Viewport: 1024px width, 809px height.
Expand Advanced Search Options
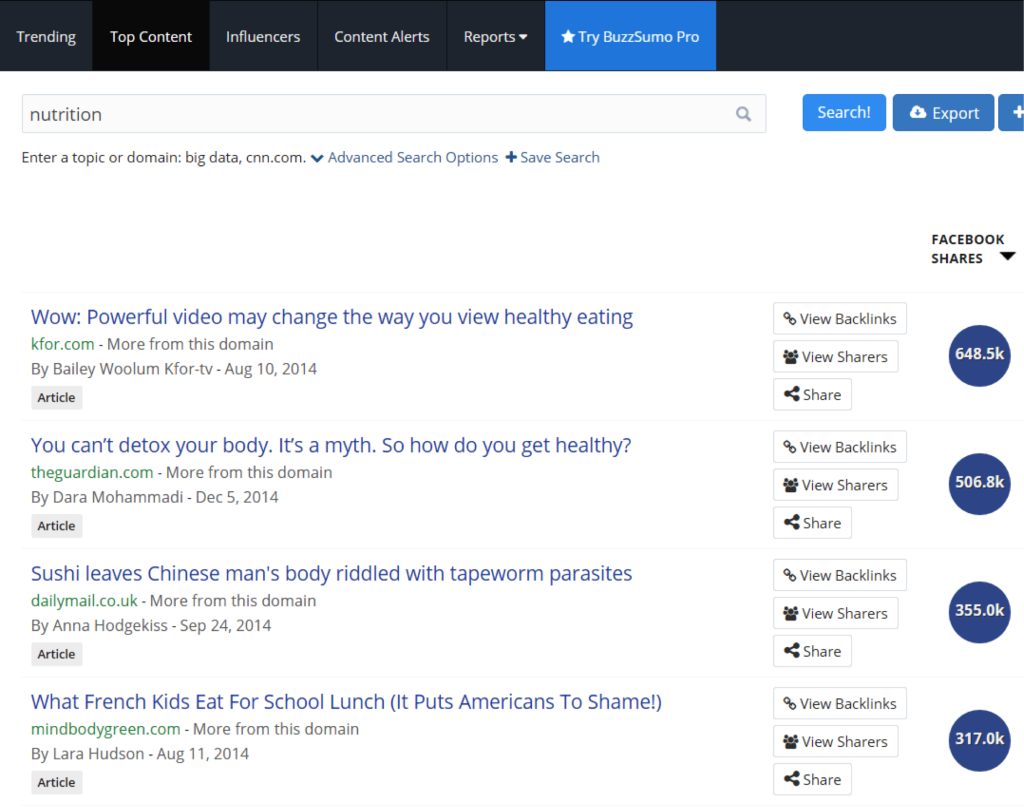click(x=405, y=157)
